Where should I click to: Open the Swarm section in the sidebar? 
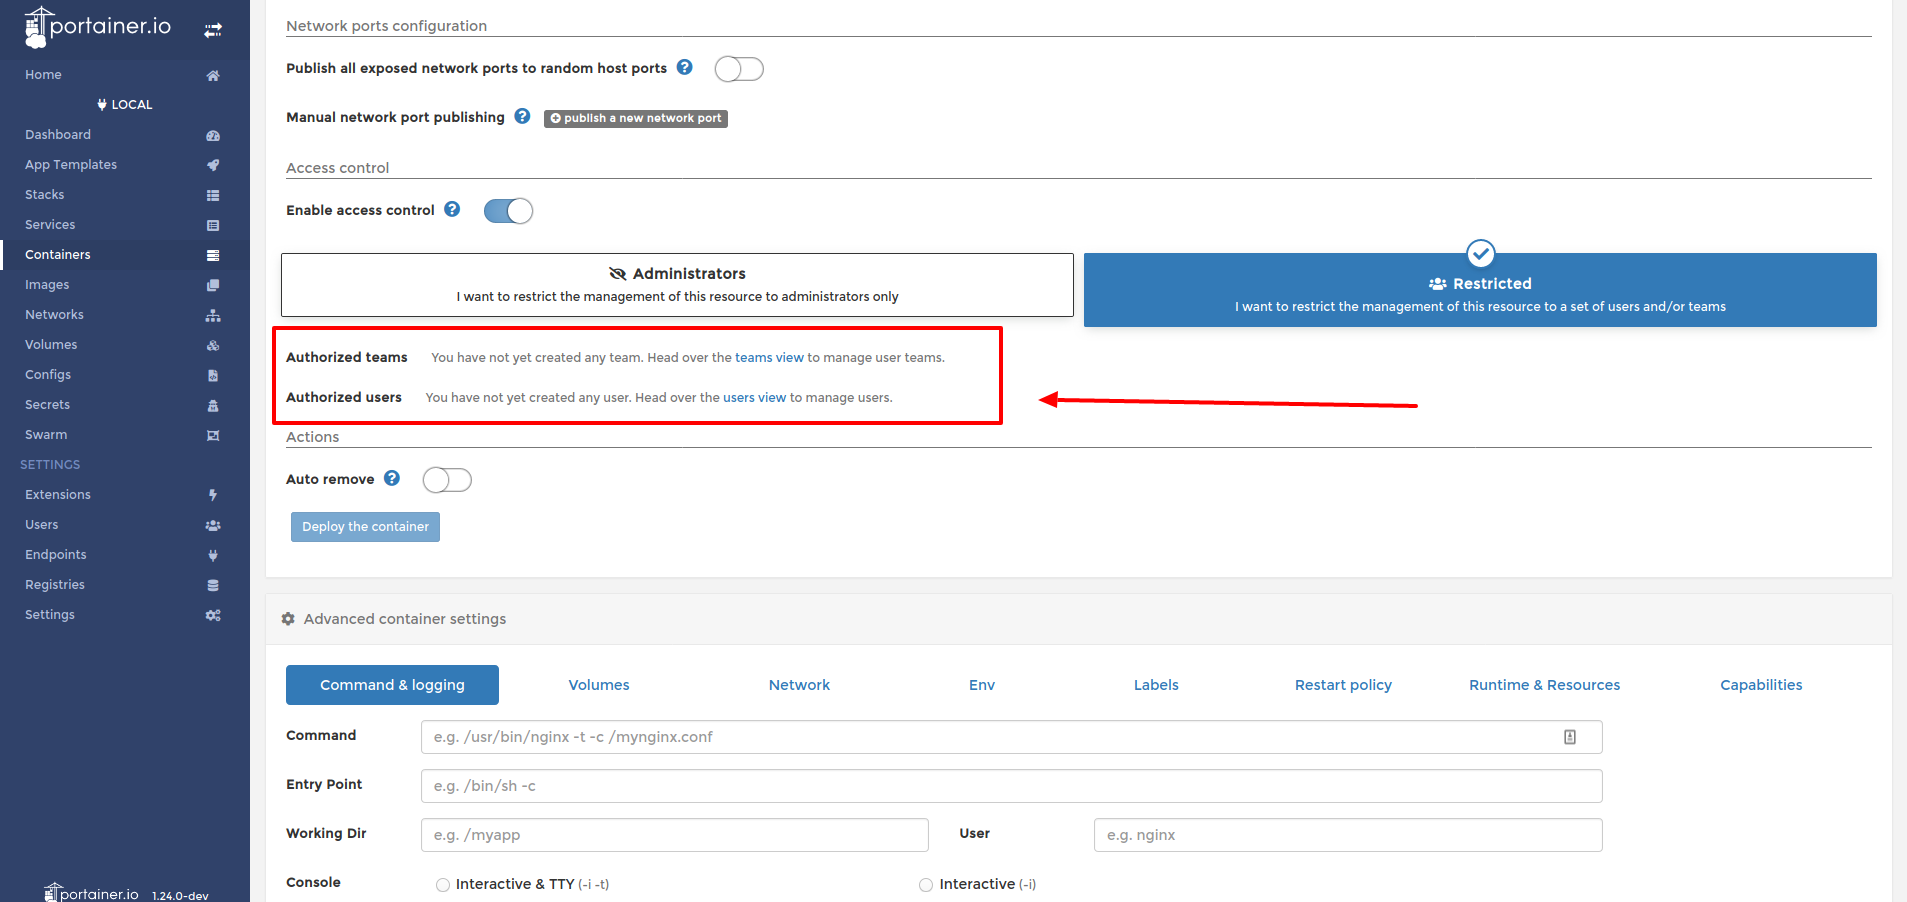(45, 434)
